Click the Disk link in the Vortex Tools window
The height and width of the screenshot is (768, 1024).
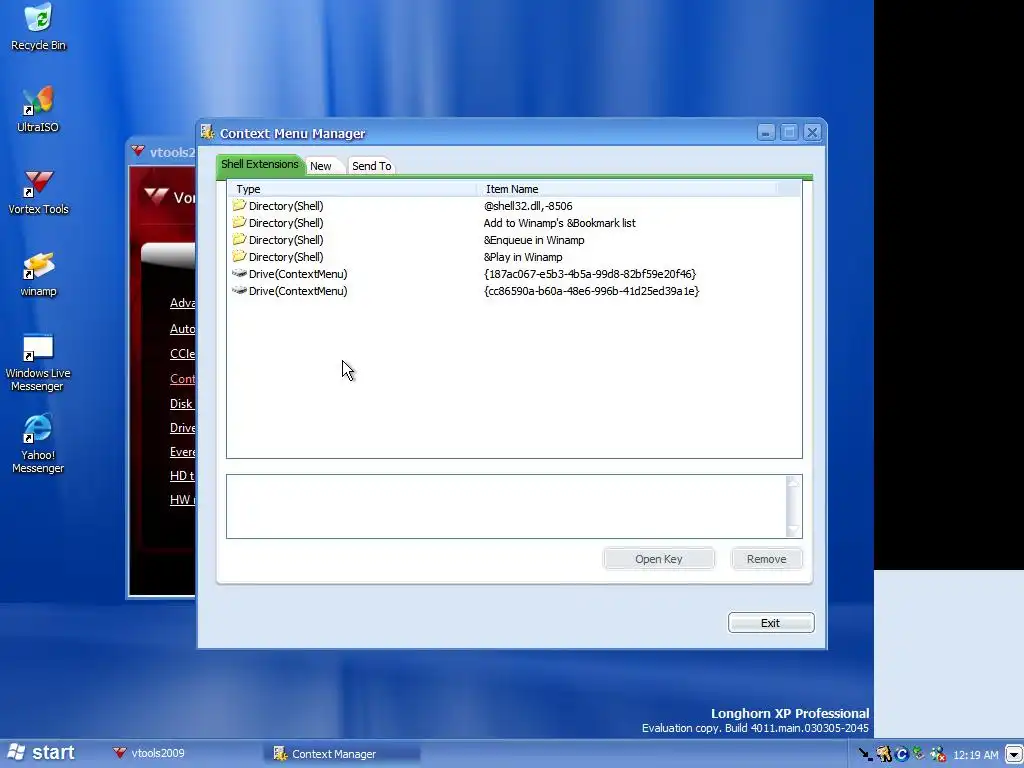coord(182,404)
